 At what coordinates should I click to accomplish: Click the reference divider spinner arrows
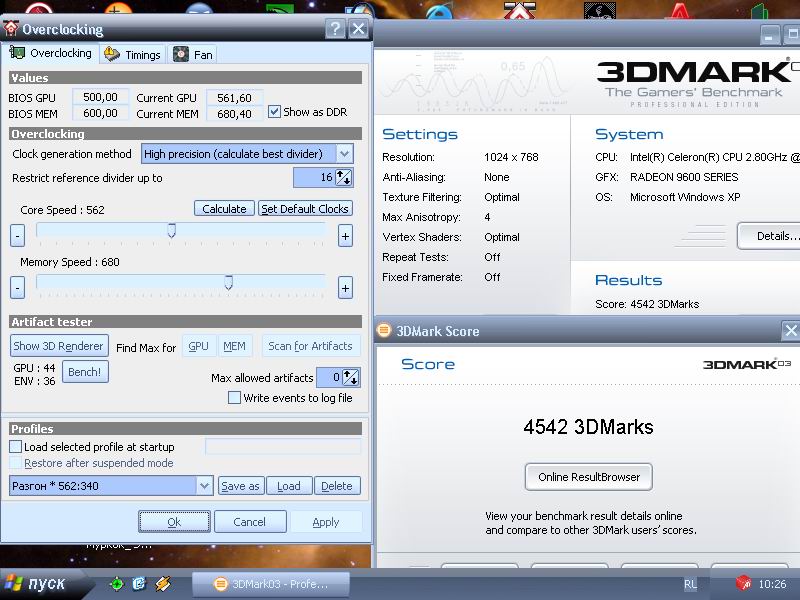coord(343,178)
